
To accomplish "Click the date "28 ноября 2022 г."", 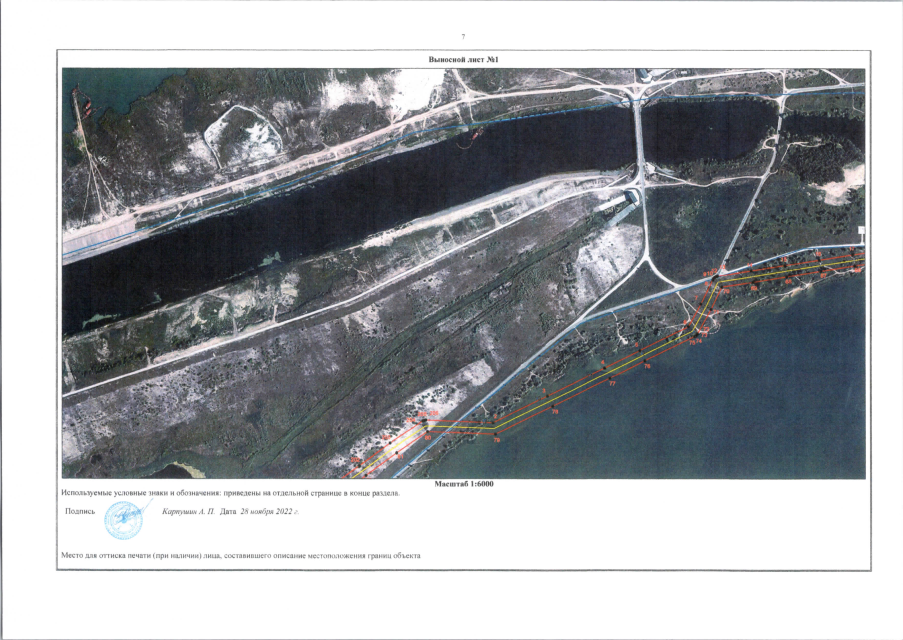I will 269,511.
